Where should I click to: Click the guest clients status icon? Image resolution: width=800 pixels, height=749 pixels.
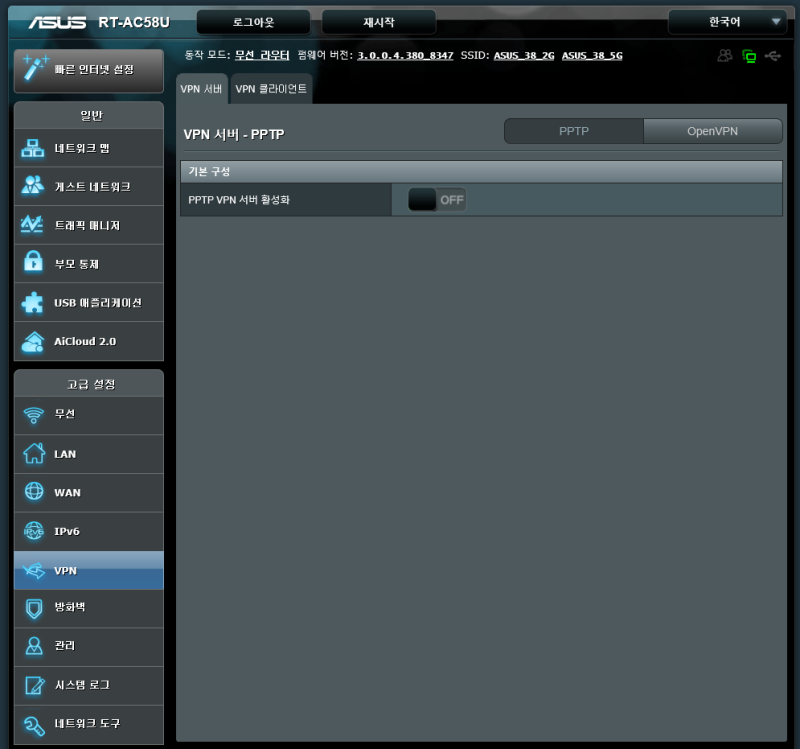[724, 55]
